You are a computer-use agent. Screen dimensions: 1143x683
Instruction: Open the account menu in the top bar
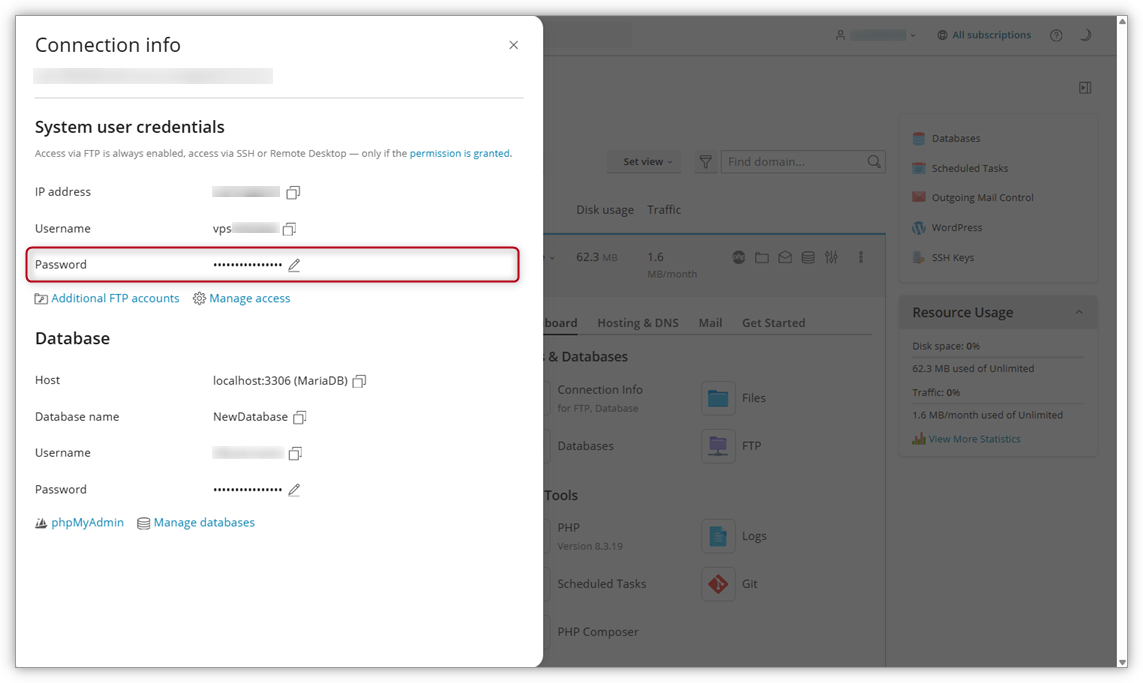coord(877,34)
